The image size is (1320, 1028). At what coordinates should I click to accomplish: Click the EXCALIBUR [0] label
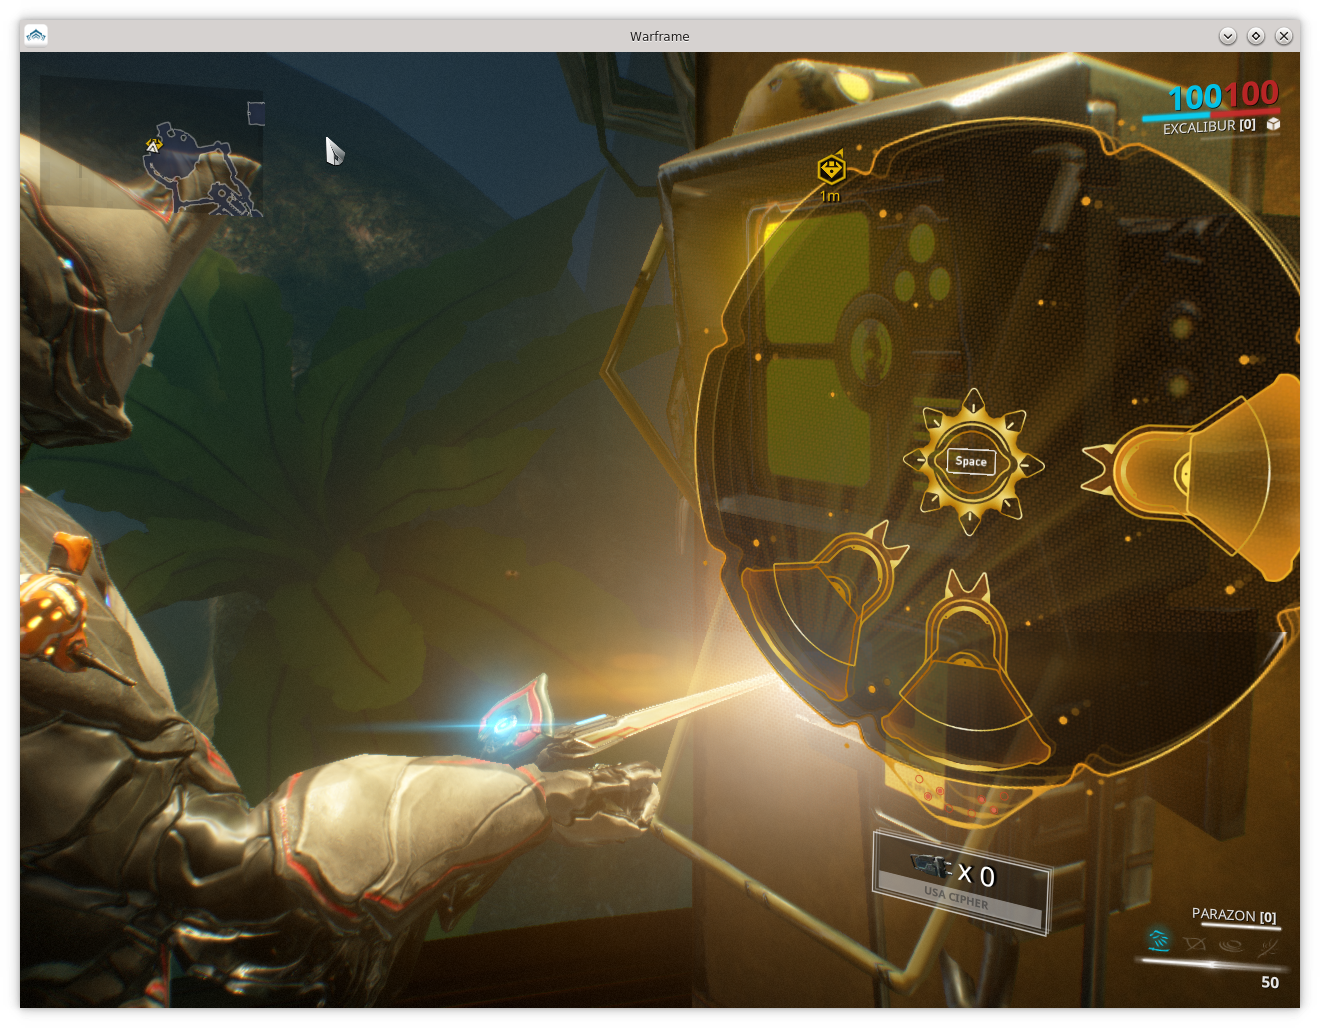pos(1208,126)
